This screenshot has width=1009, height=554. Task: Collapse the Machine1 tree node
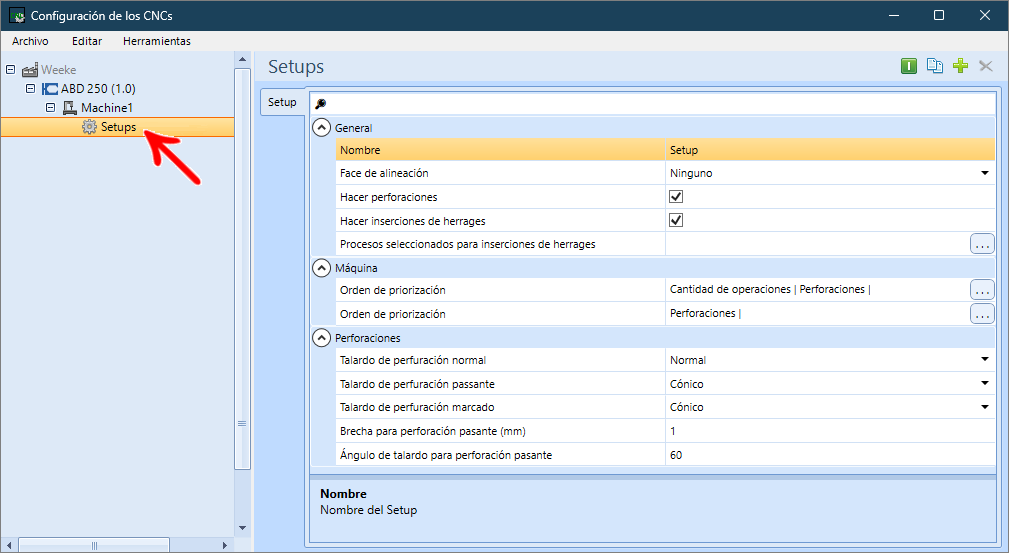point(50,108)
